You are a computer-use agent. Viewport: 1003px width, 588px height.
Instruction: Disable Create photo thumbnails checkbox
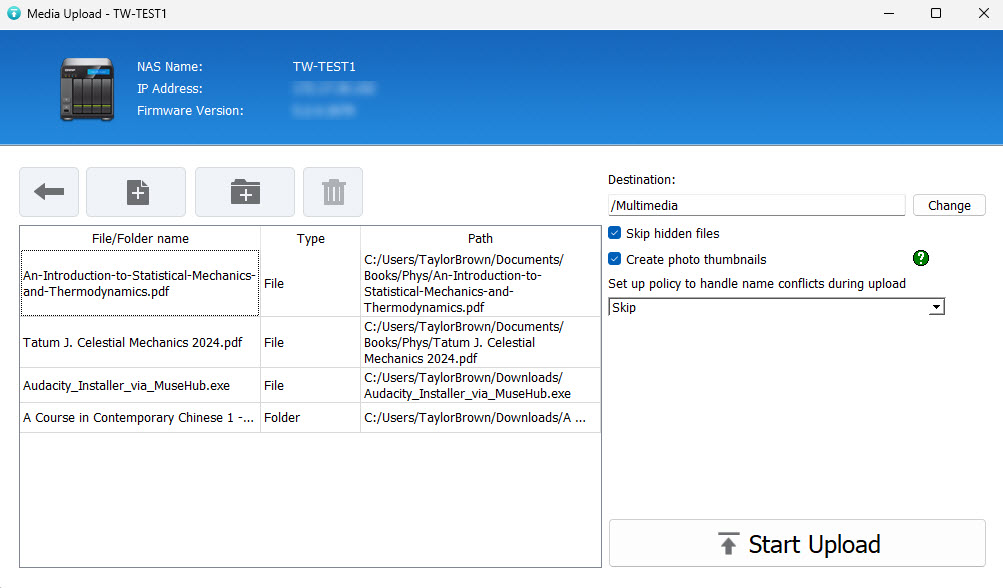click(x=615, y=259)
